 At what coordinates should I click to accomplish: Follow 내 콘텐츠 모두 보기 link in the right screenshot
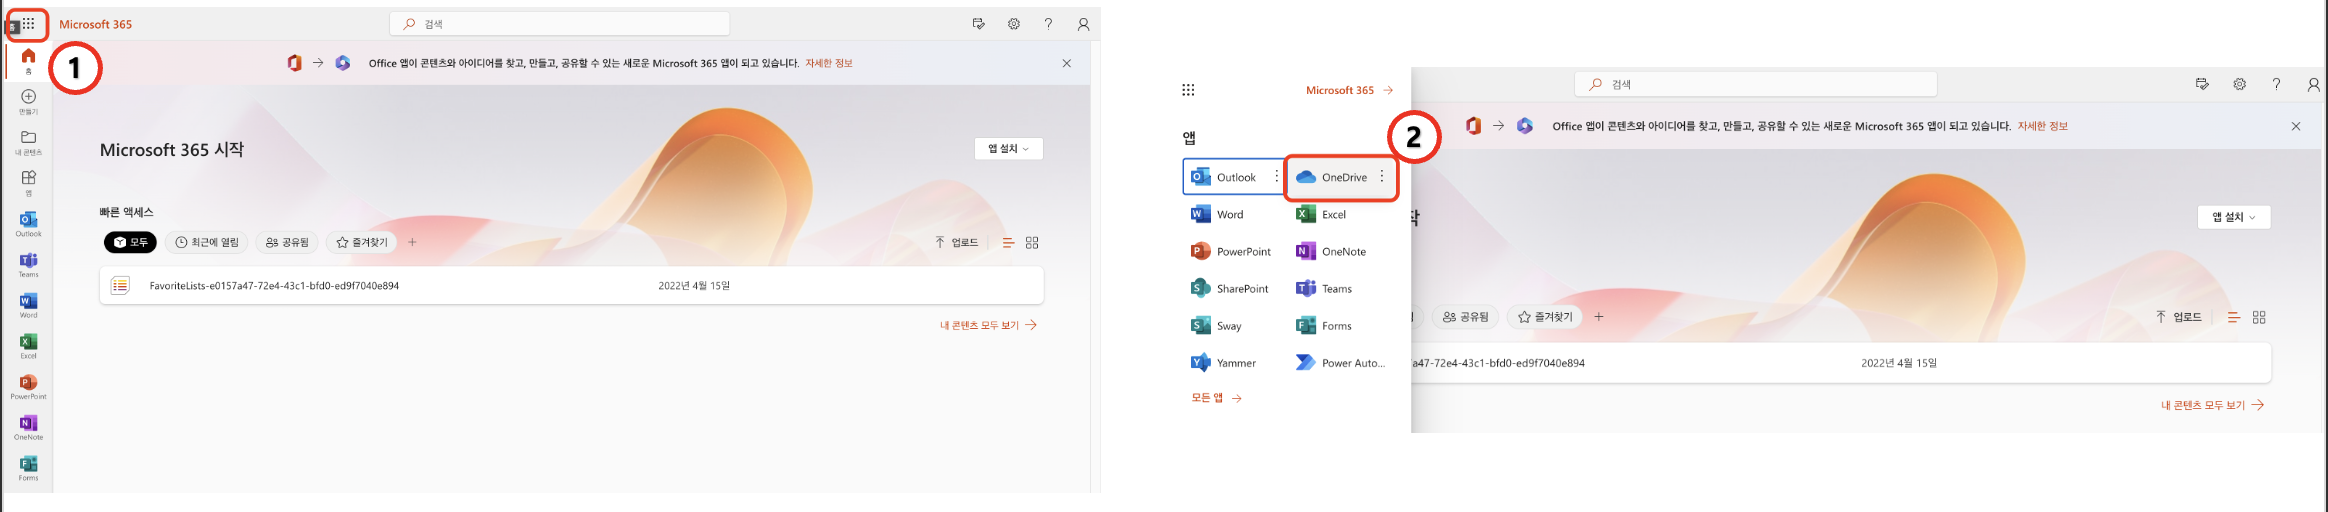tap(2212, 405)
